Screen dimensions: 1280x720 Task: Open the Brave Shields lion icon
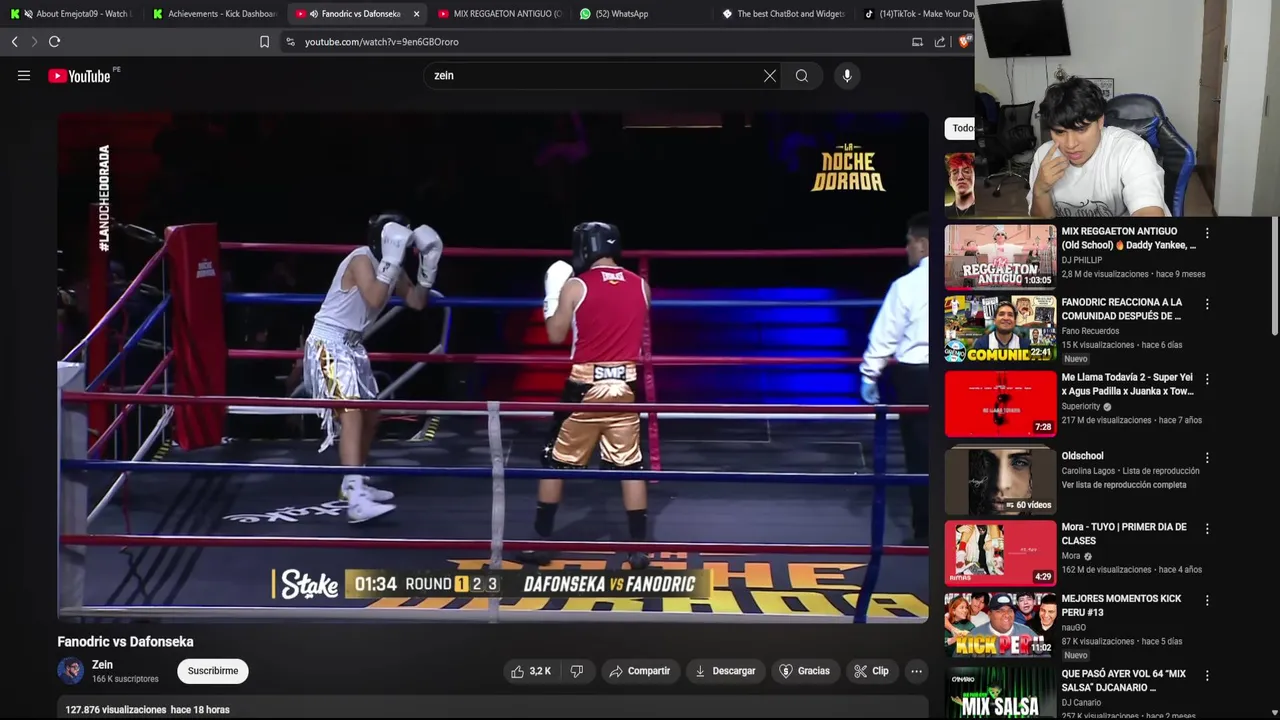pyautogui.click(x=964, y=42)
